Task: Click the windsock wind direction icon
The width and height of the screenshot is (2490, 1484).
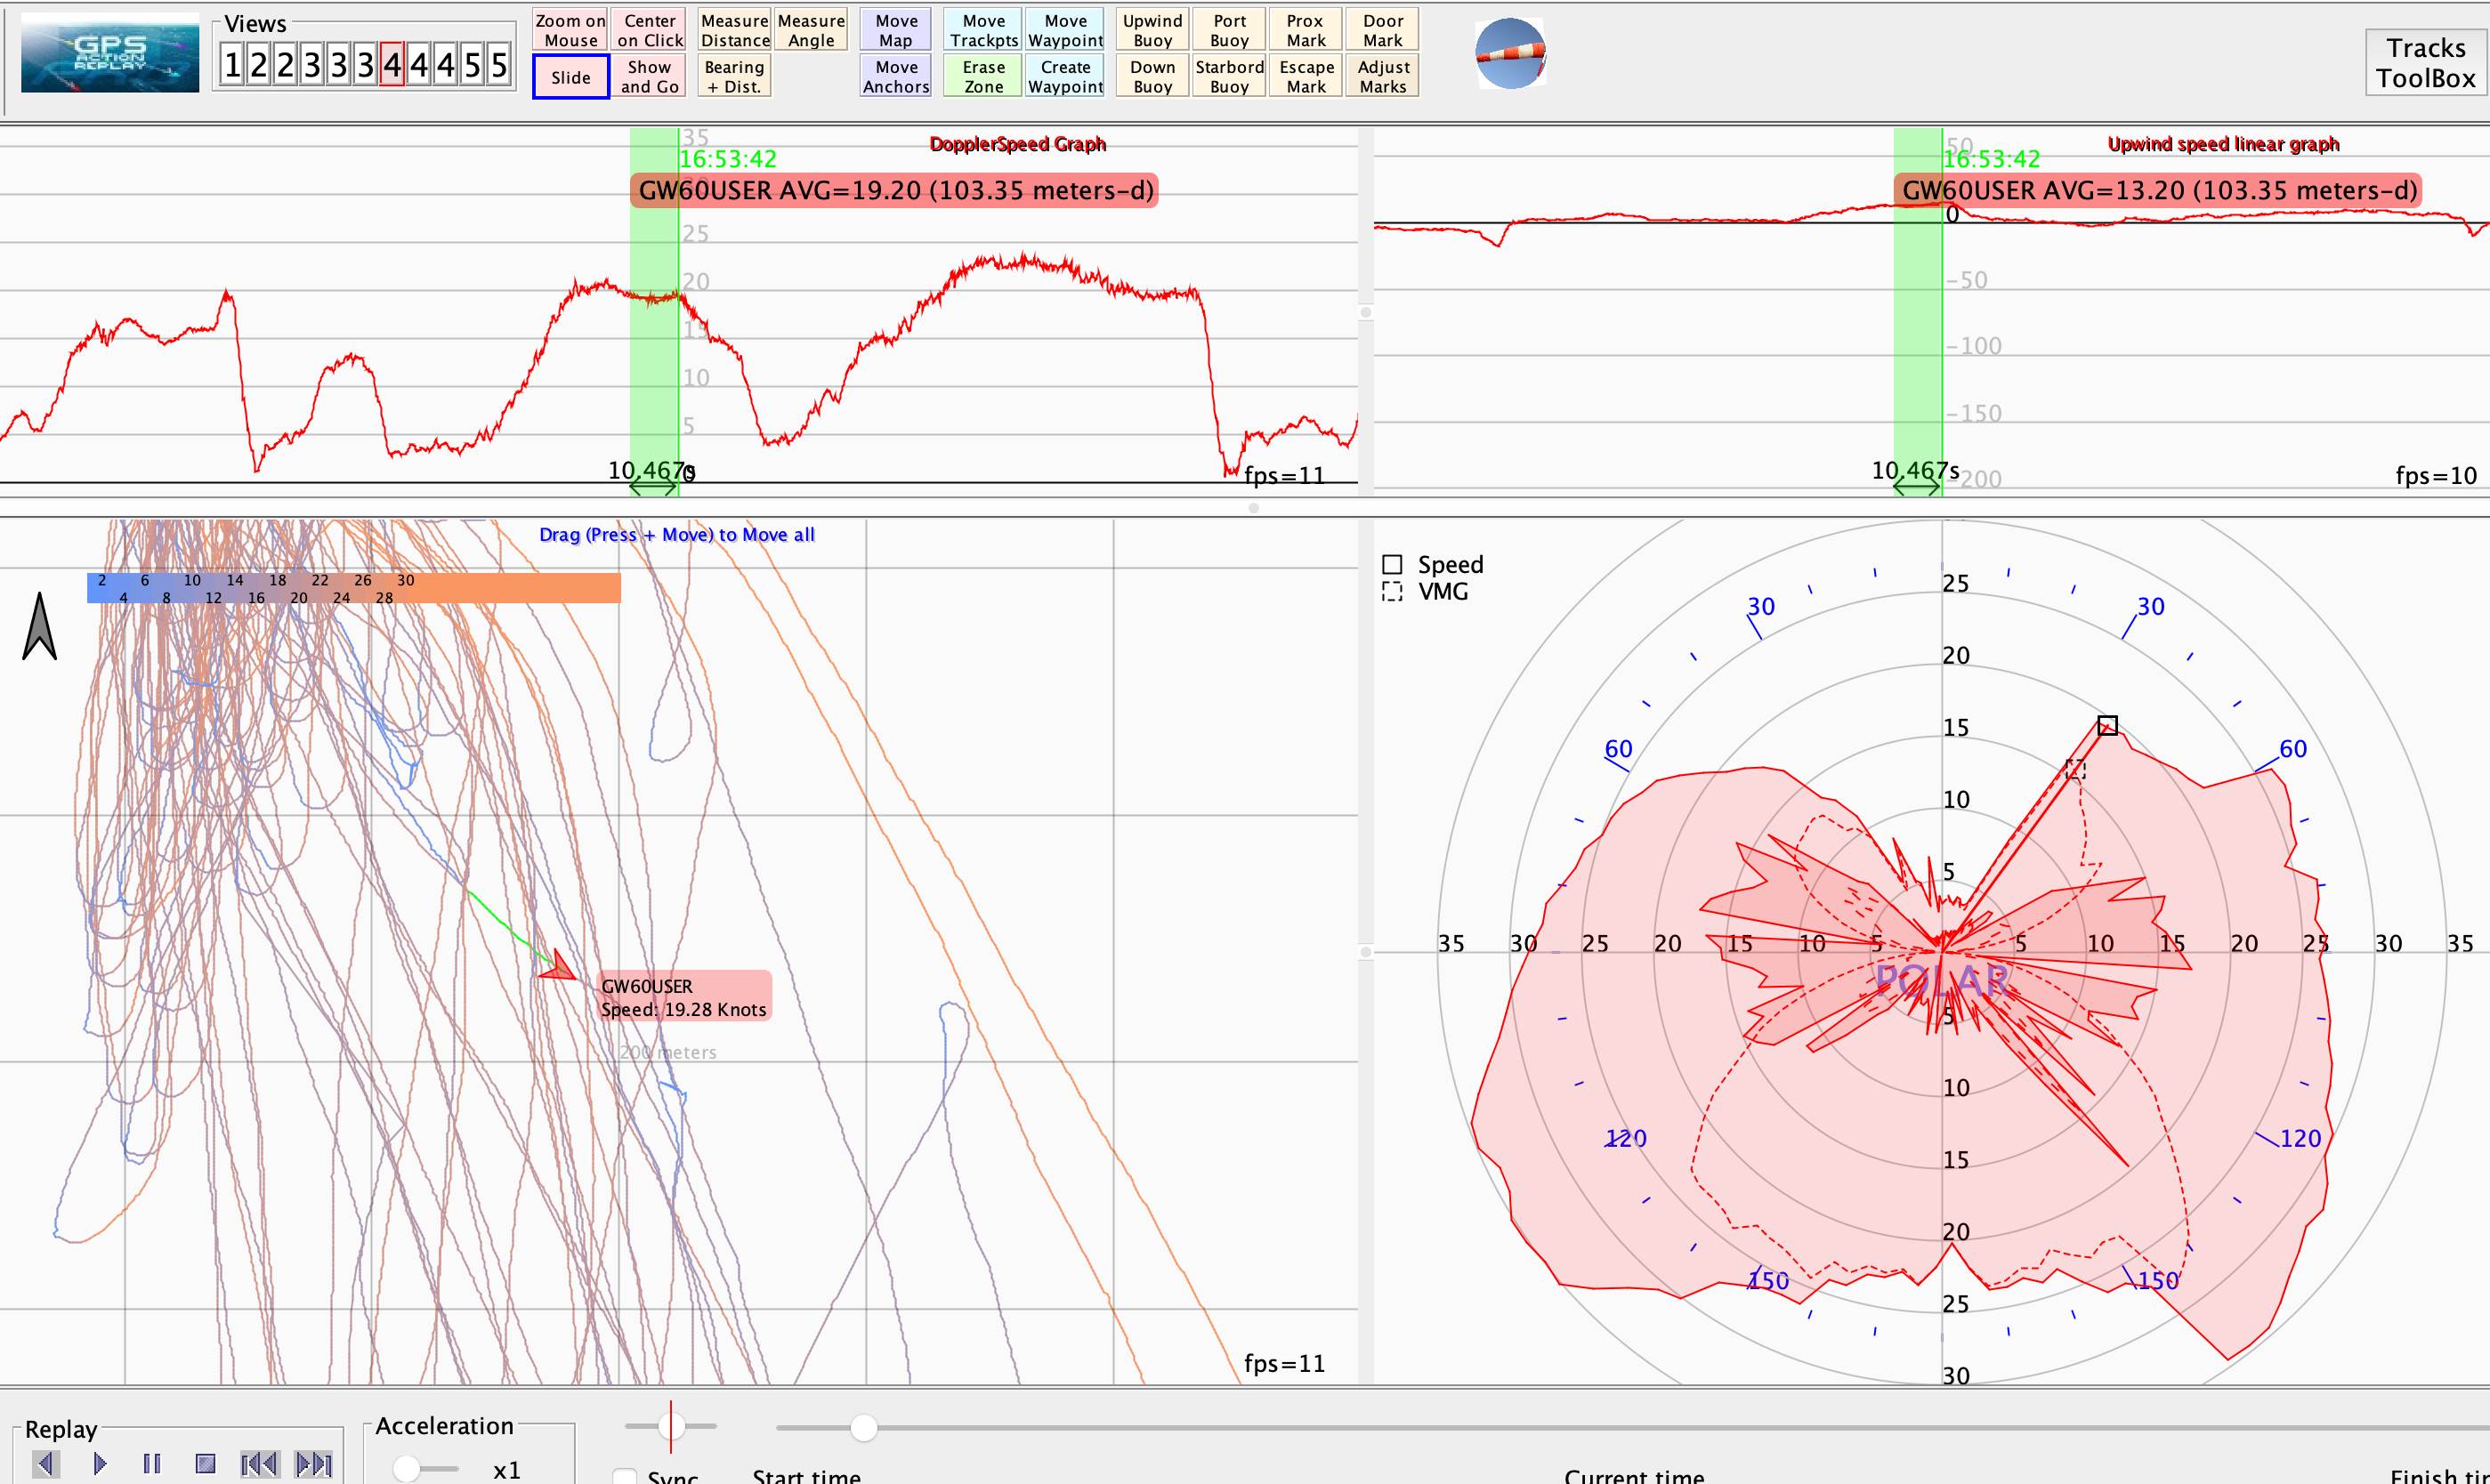Action: click(x=1510, y=53)
